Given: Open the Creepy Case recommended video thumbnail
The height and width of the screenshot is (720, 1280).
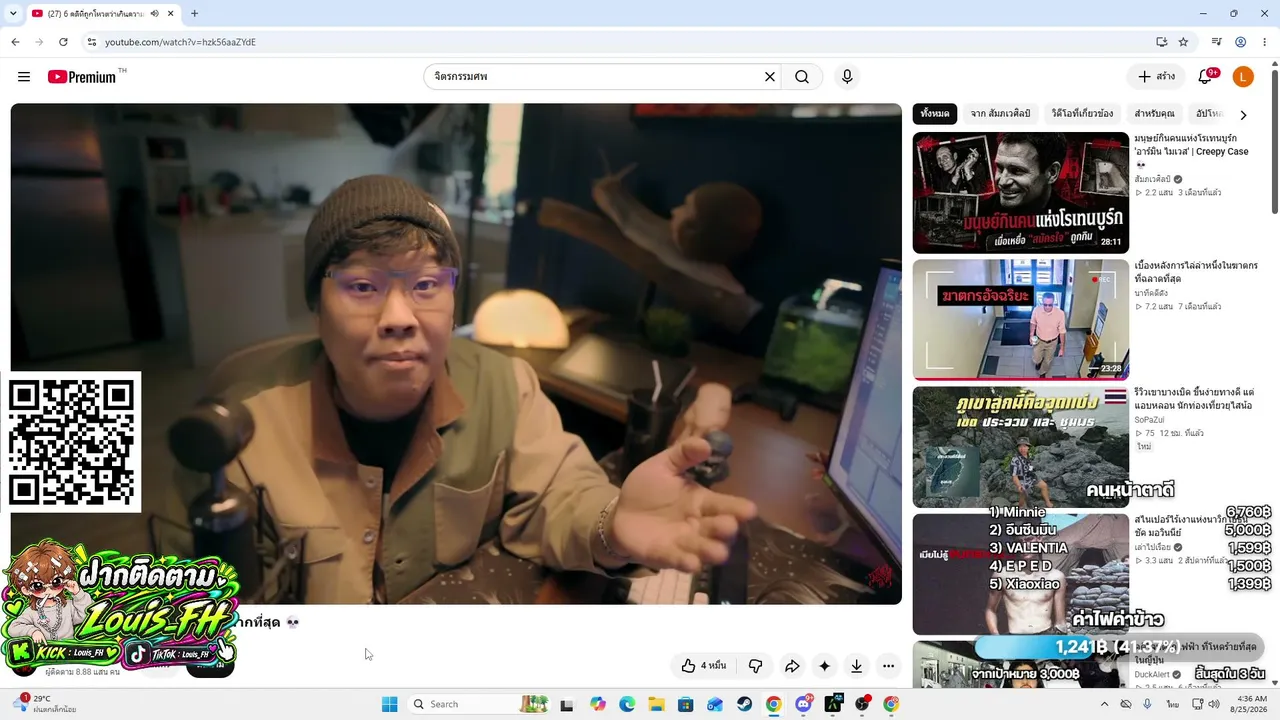Looking at the screenshot, I should (1021, 193).
